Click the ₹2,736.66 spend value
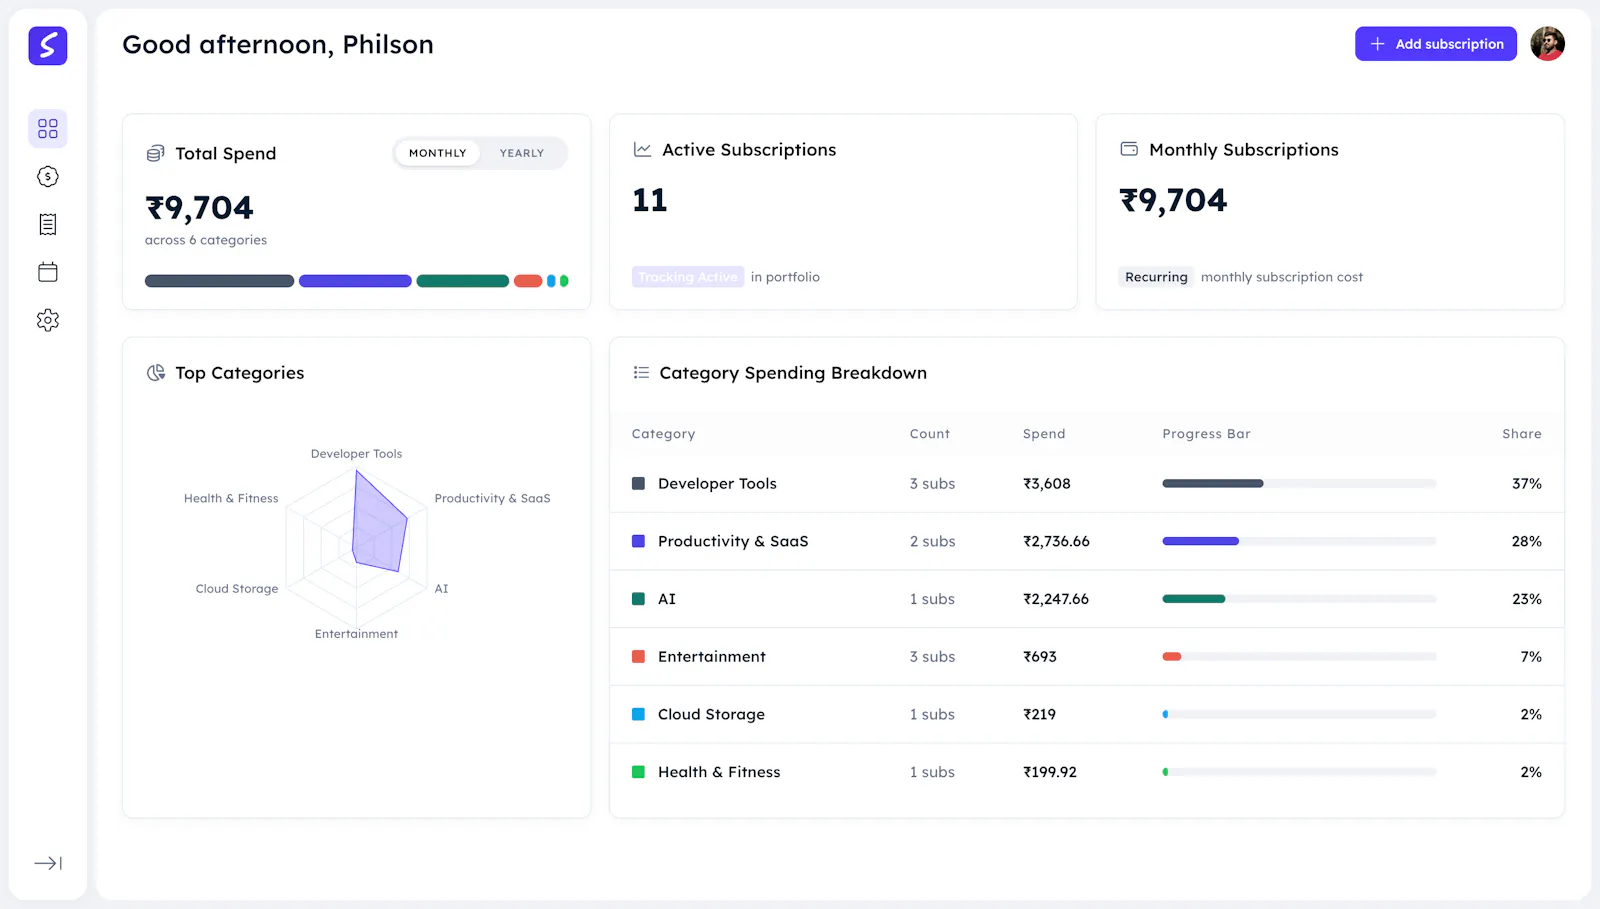 pyautogui.click(x=1056, y=541)
